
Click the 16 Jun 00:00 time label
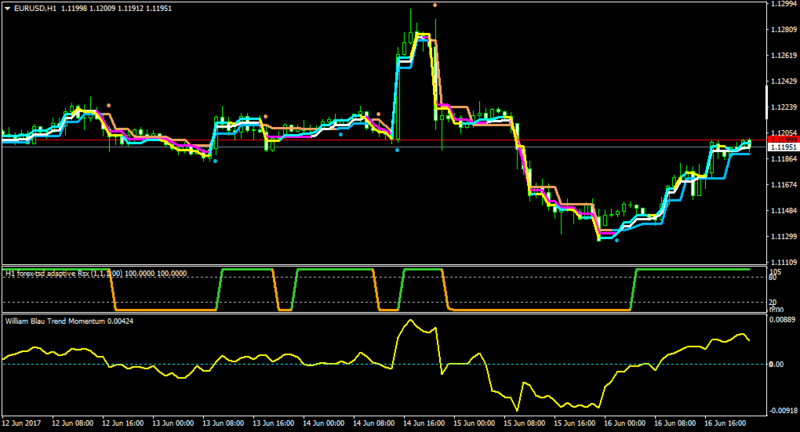coord(624,423)
